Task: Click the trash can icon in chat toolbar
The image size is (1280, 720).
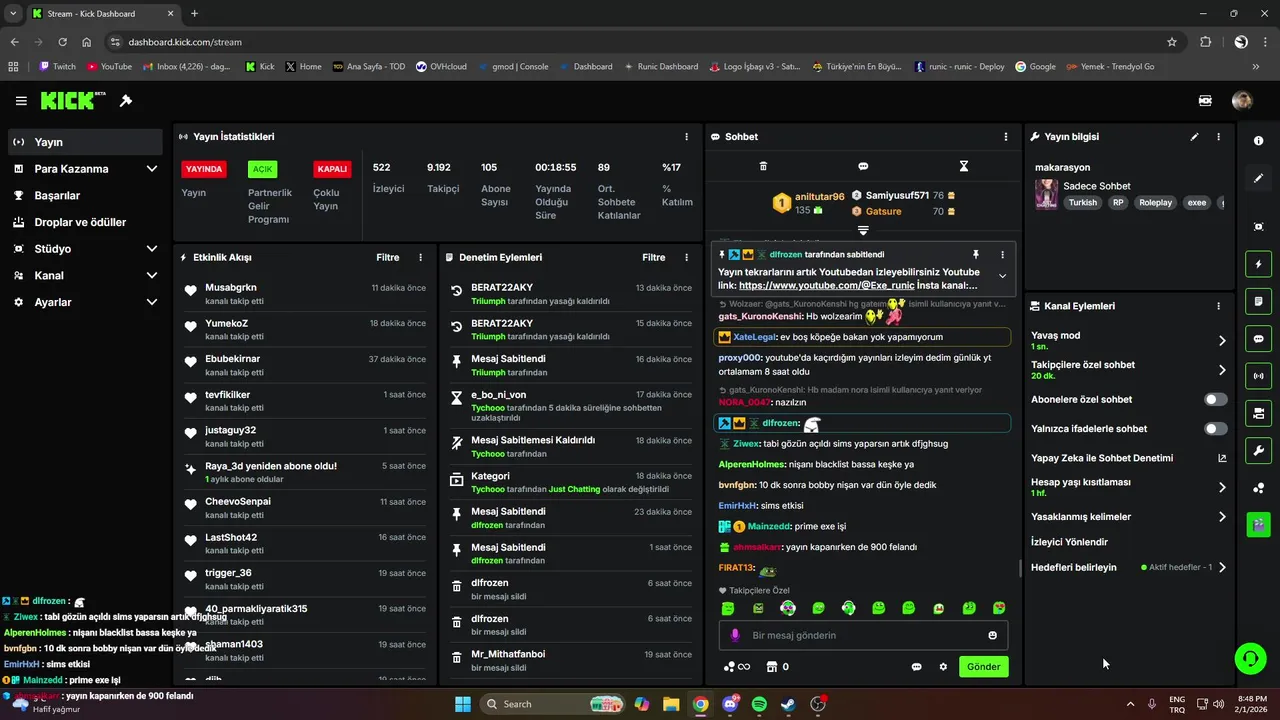Action: (763, 166)
